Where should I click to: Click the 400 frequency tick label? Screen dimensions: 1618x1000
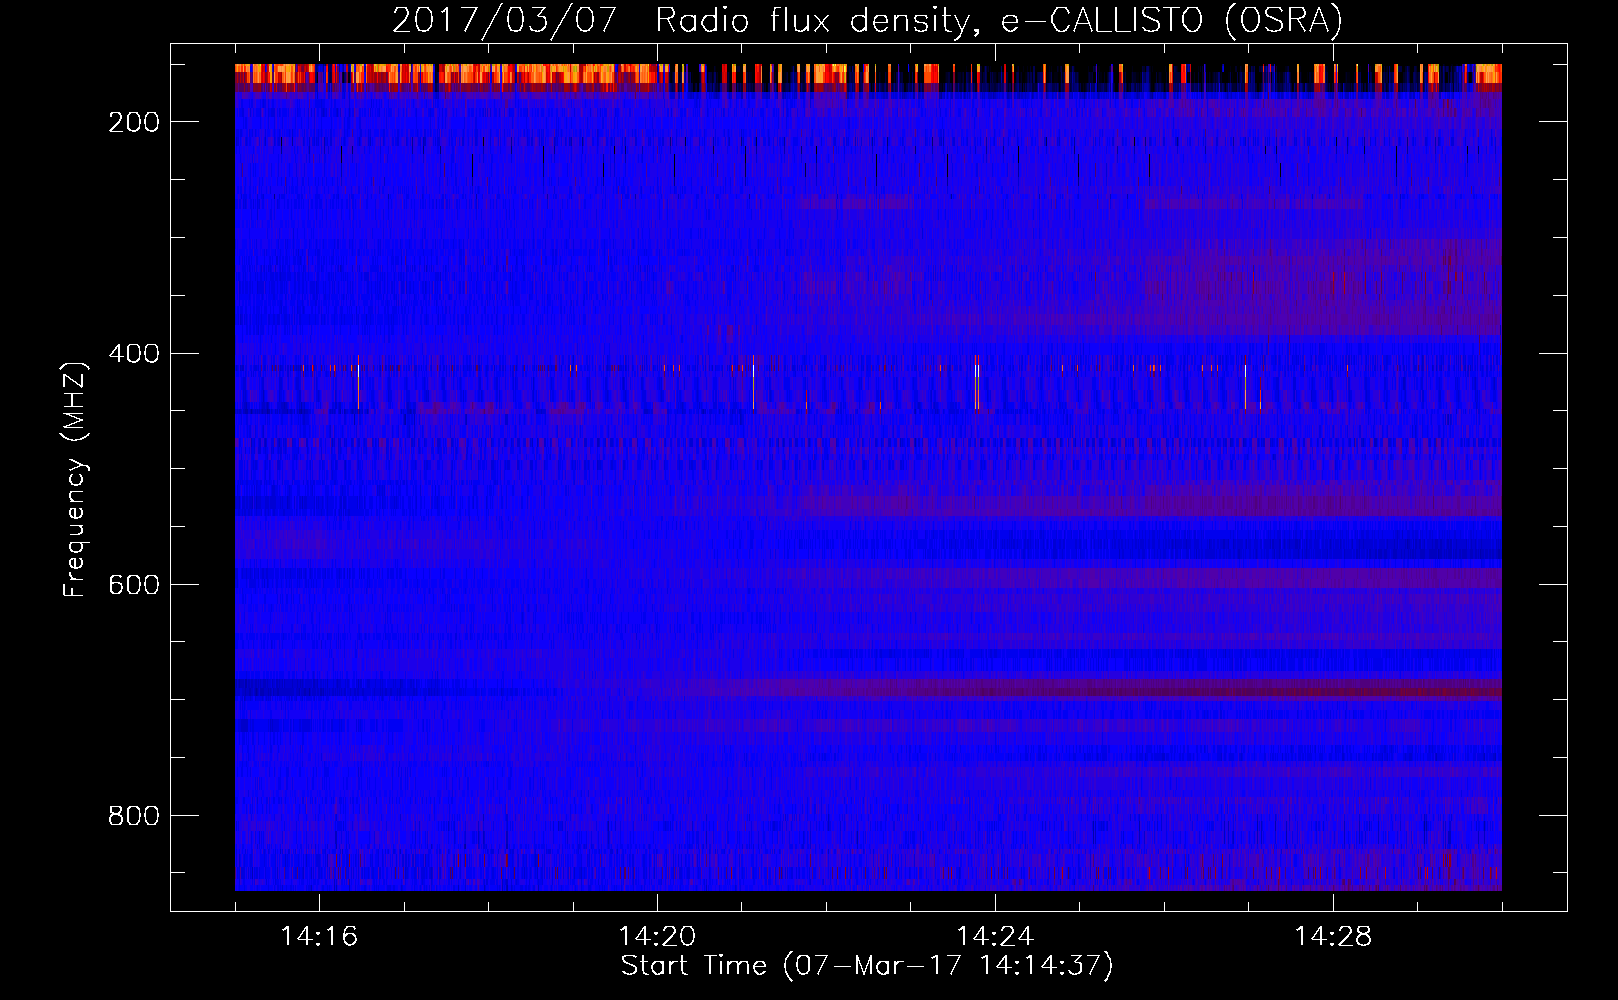[134, 354]
